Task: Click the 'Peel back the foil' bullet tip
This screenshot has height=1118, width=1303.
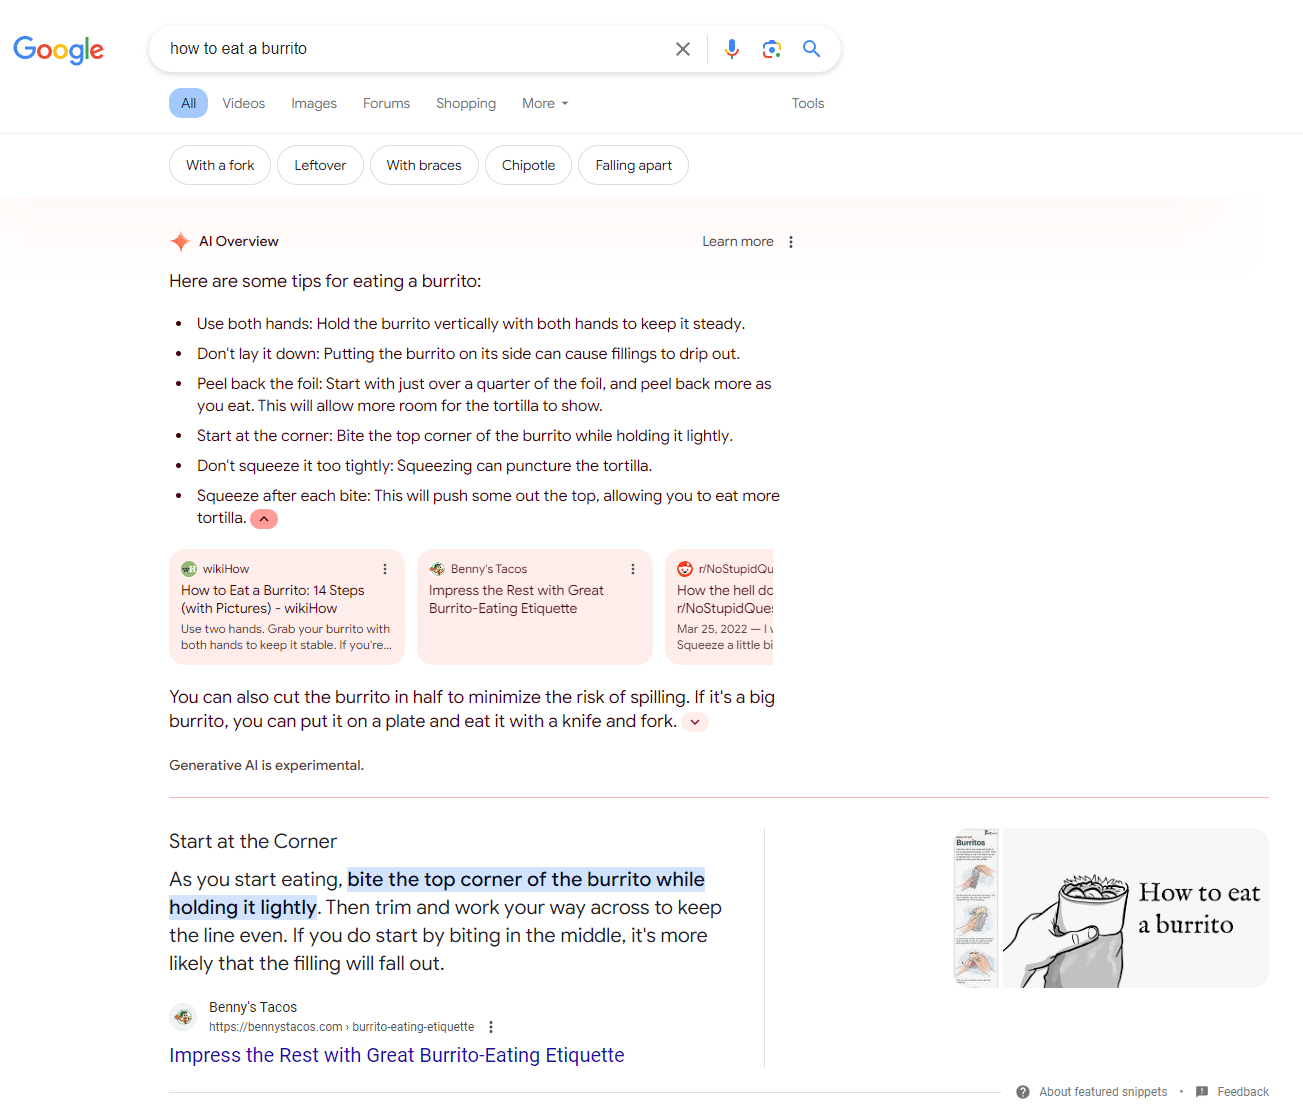Action: (484, 395)
